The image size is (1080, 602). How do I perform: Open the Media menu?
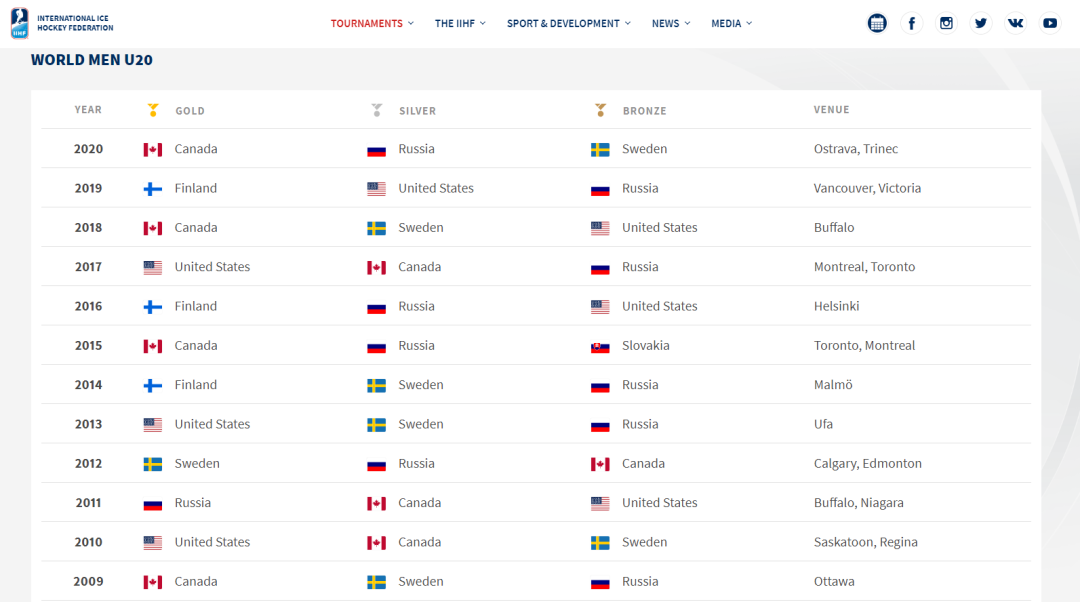731,23
